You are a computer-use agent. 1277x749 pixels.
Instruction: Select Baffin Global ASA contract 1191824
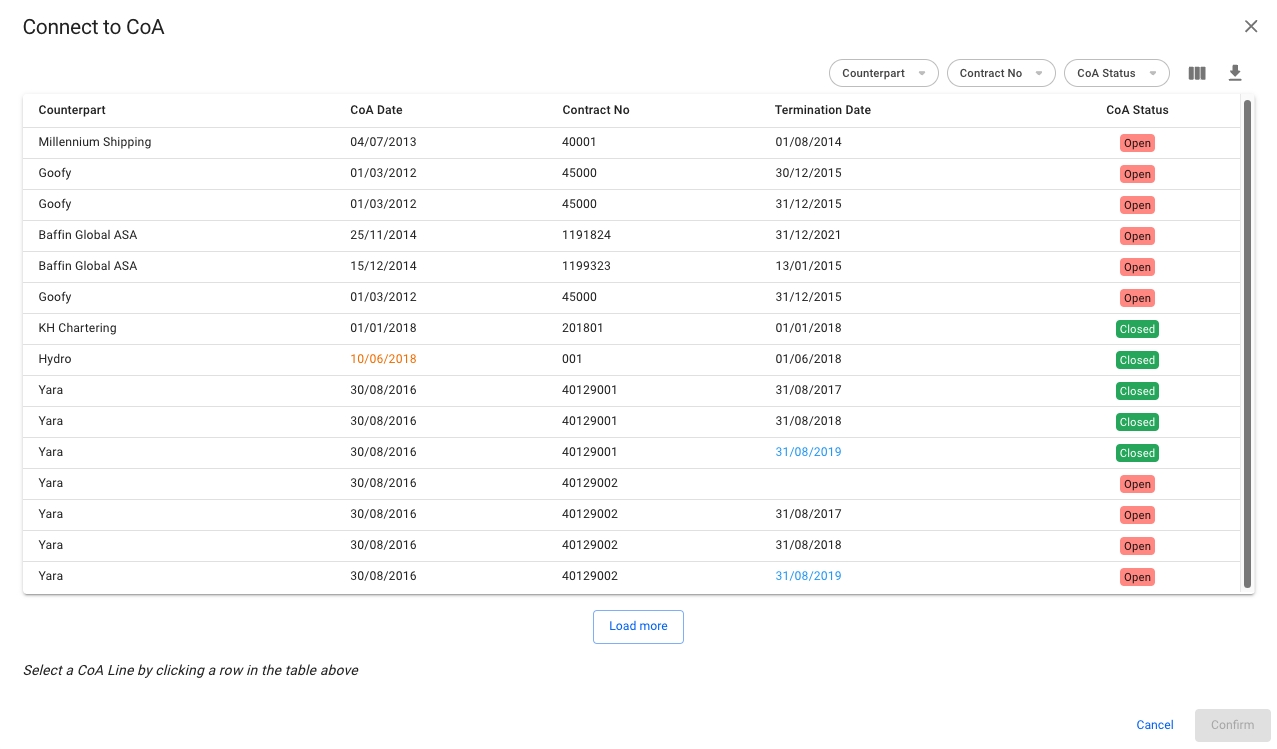586,235
